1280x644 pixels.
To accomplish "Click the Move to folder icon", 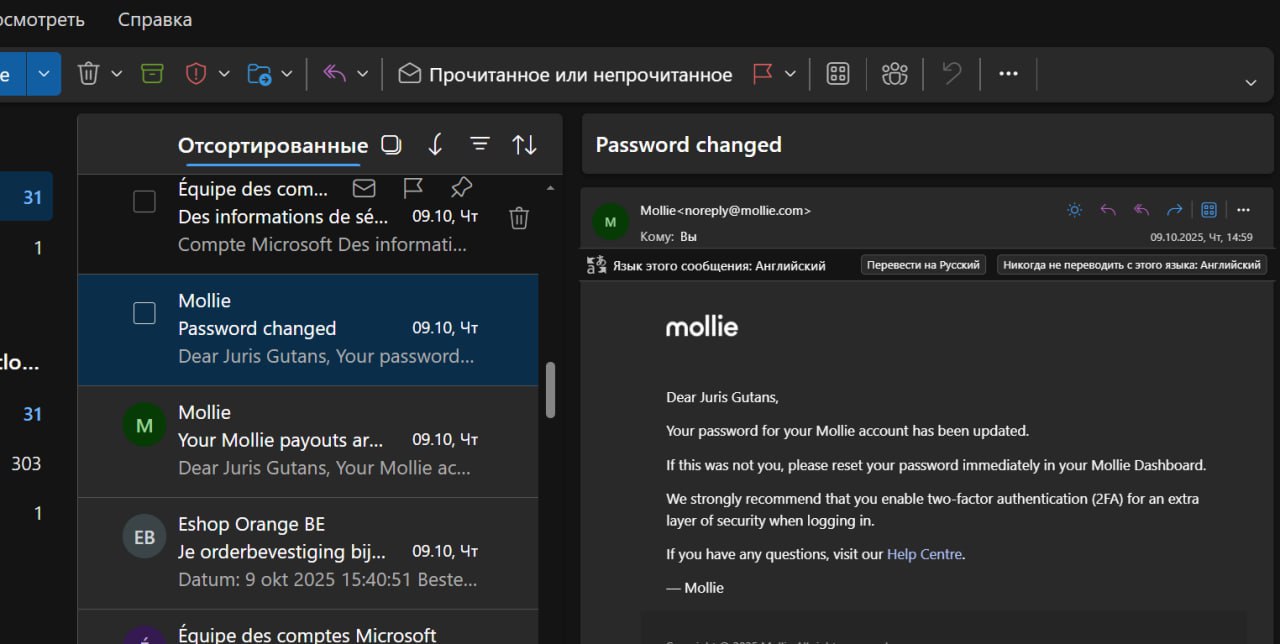I will click(x=259, y=74).
